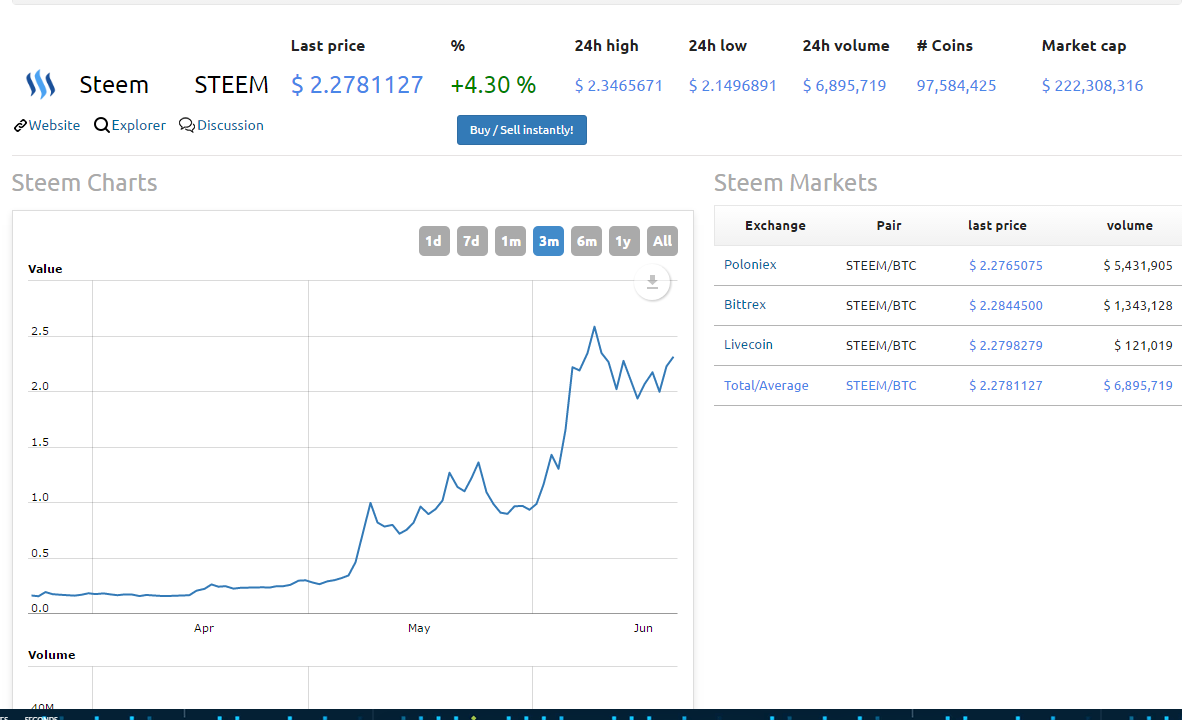Open the Livecoin exchange link
Viewport: 1182px width, 720px height.
[x=748, y=345]
